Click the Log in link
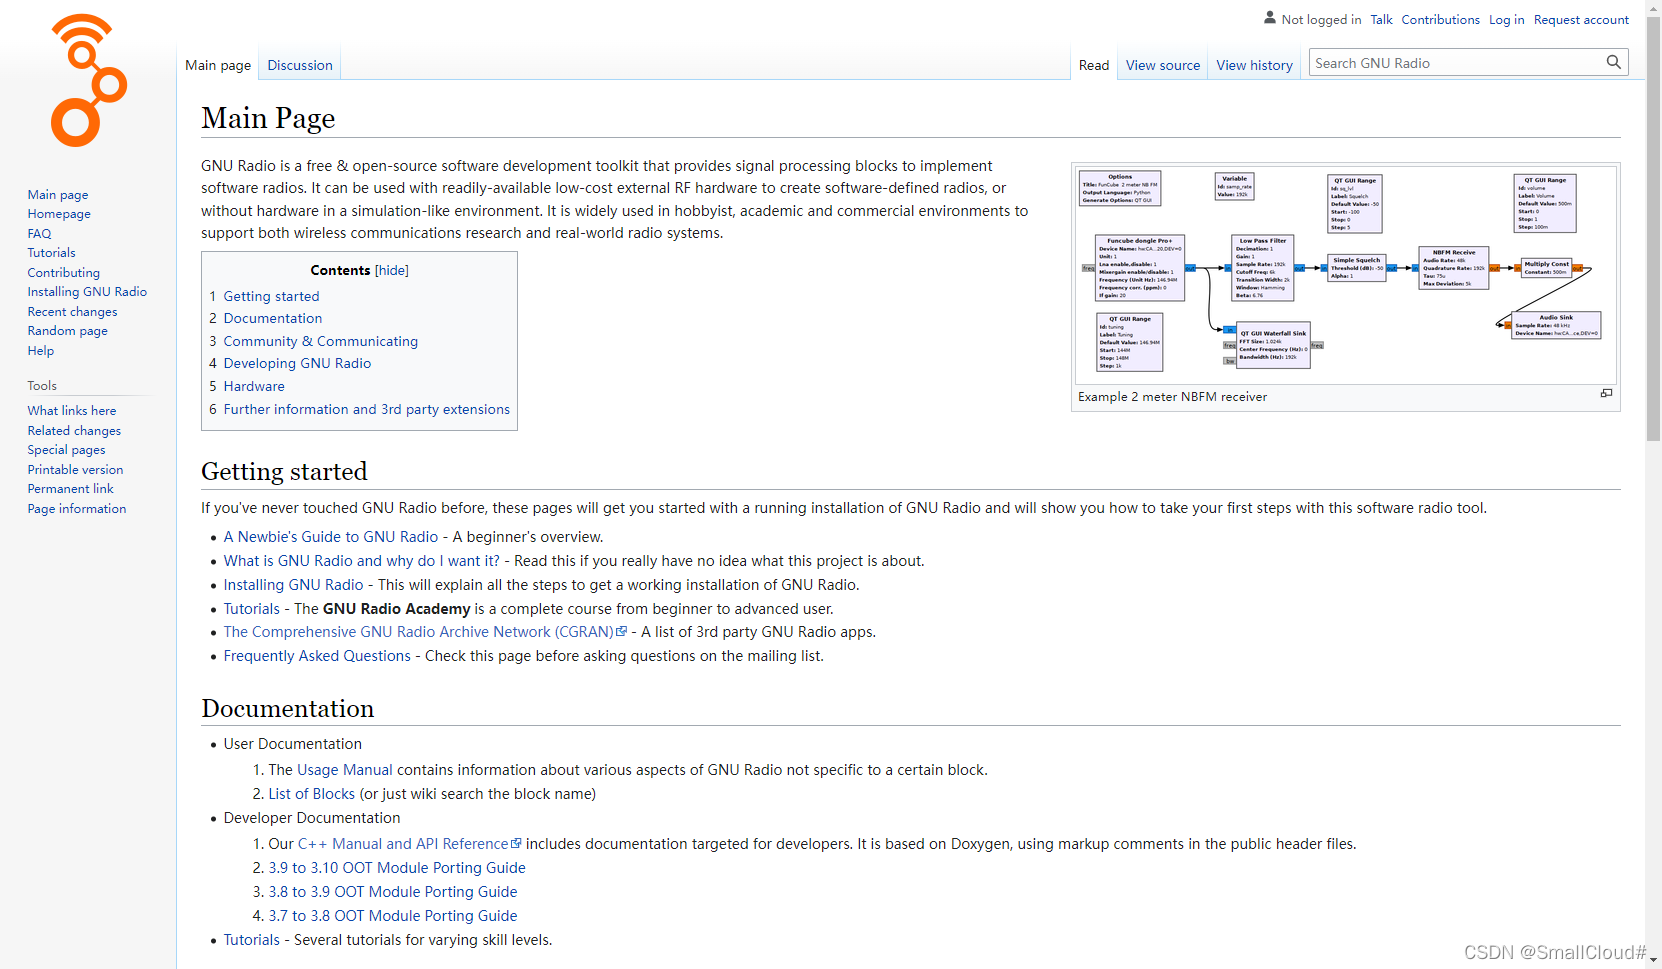 [1506, 19]
